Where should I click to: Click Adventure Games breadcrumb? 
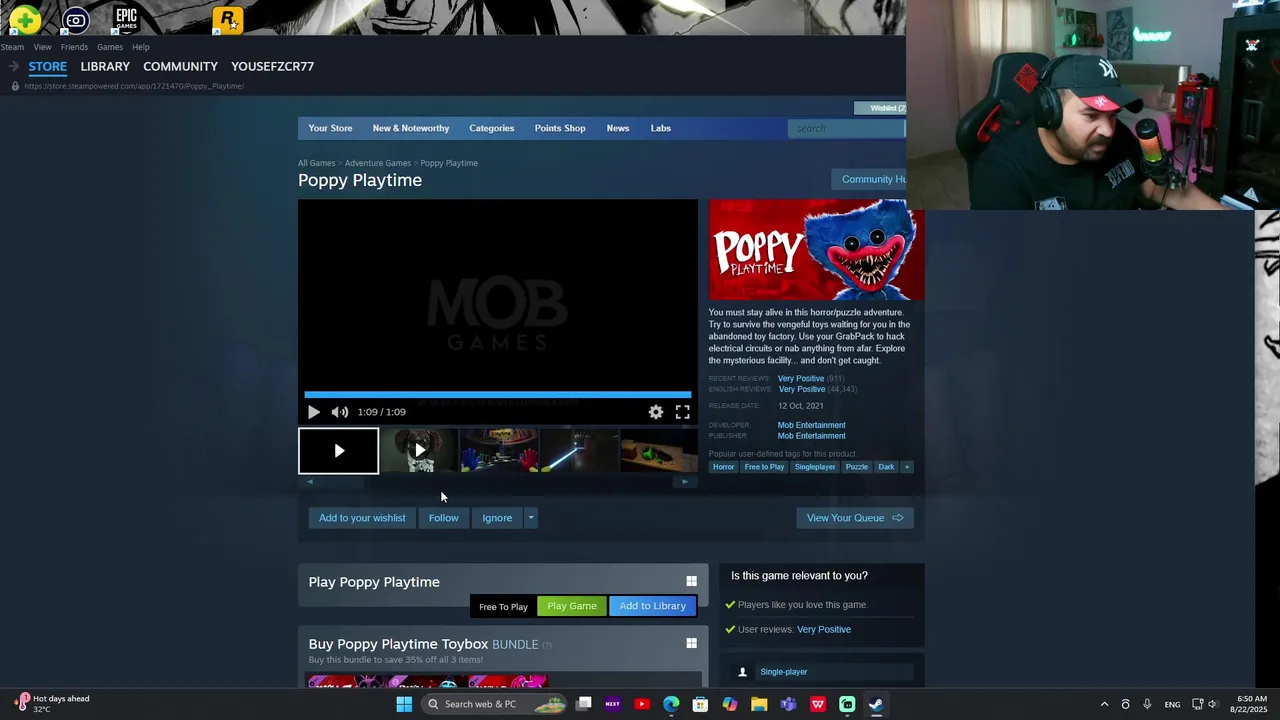click(x=377, y=163)
